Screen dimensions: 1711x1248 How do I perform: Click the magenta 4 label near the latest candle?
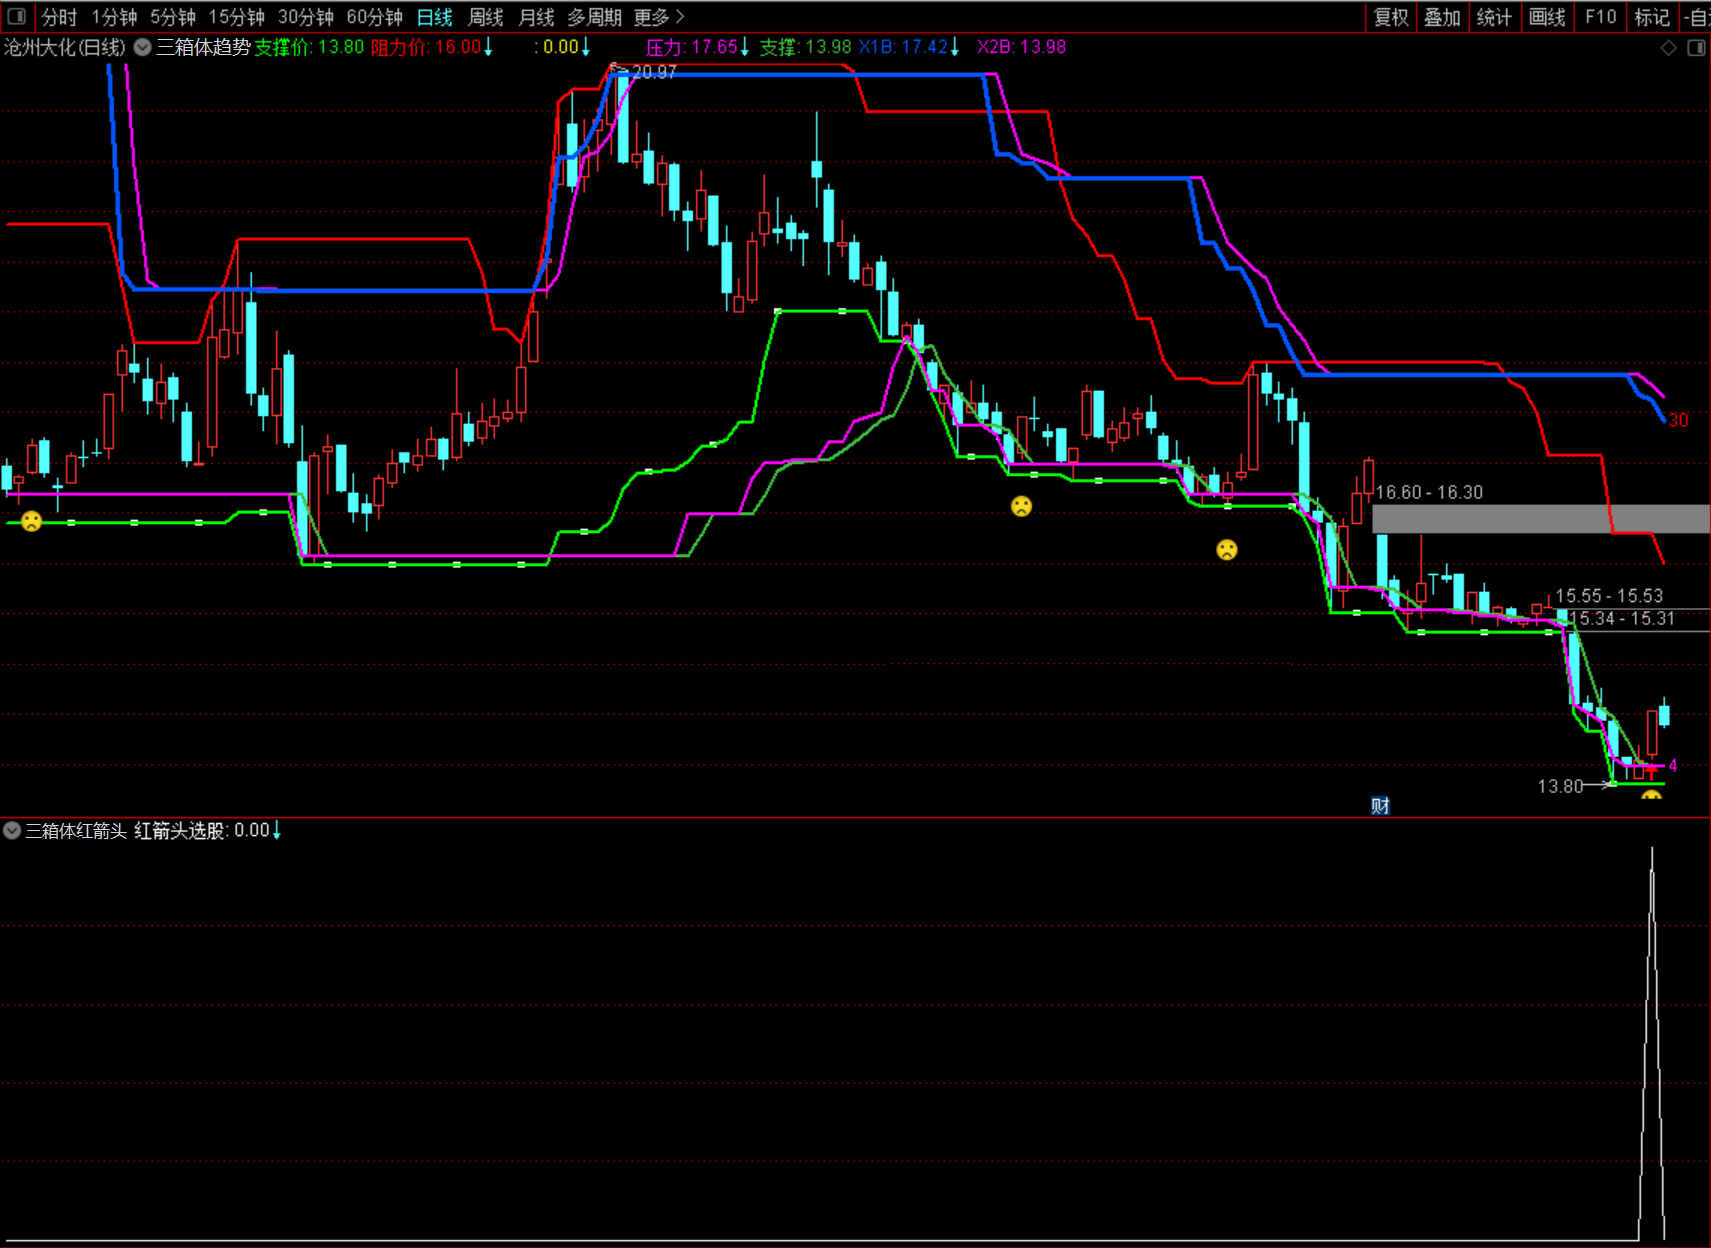tap(1673, 765)
